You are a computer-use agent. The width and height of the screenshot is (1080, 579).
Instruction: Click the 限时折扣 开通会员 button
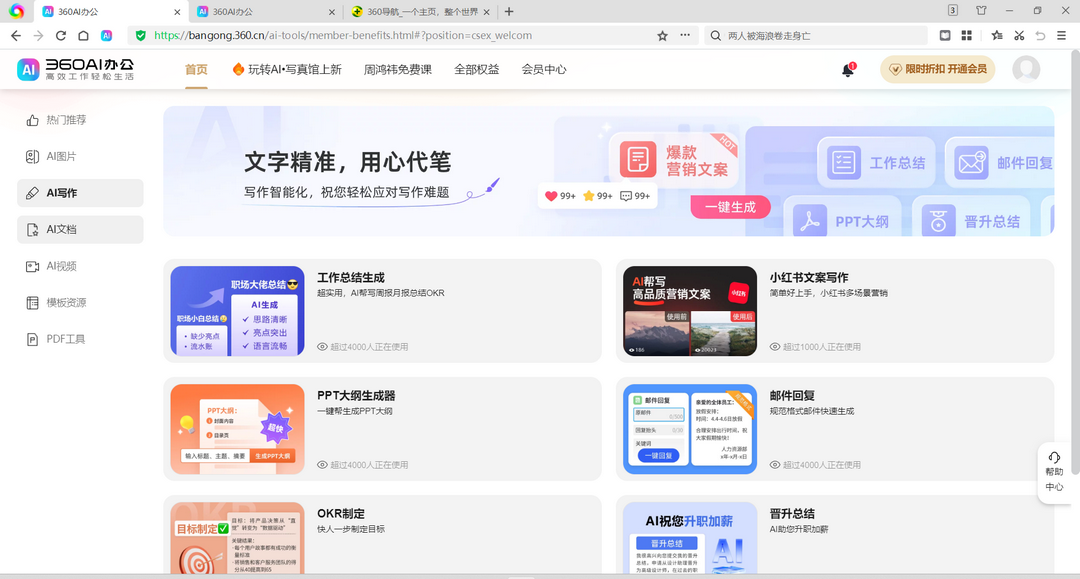coord(937,70)
